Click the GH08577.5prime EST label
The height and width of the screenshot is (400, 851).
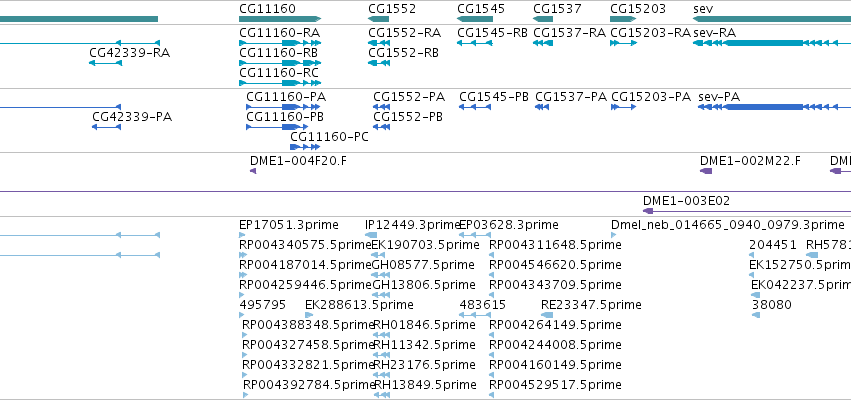point(423,265)
